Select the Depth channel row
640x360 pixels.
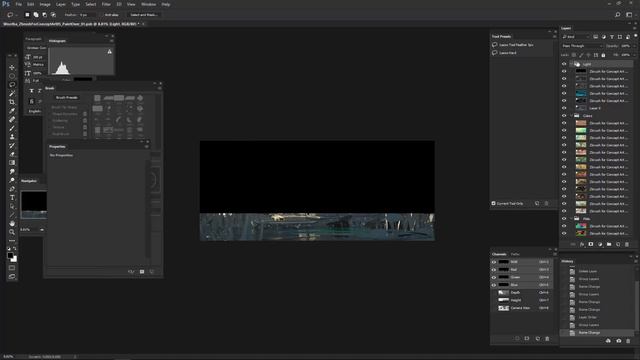pos(522,293)
